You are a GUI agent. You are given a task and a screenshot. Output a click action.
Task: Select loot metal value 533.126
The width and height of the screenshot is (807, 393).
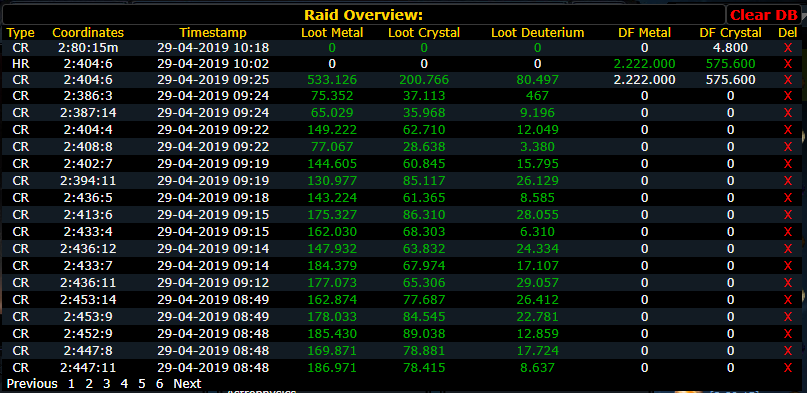point(332,80)
